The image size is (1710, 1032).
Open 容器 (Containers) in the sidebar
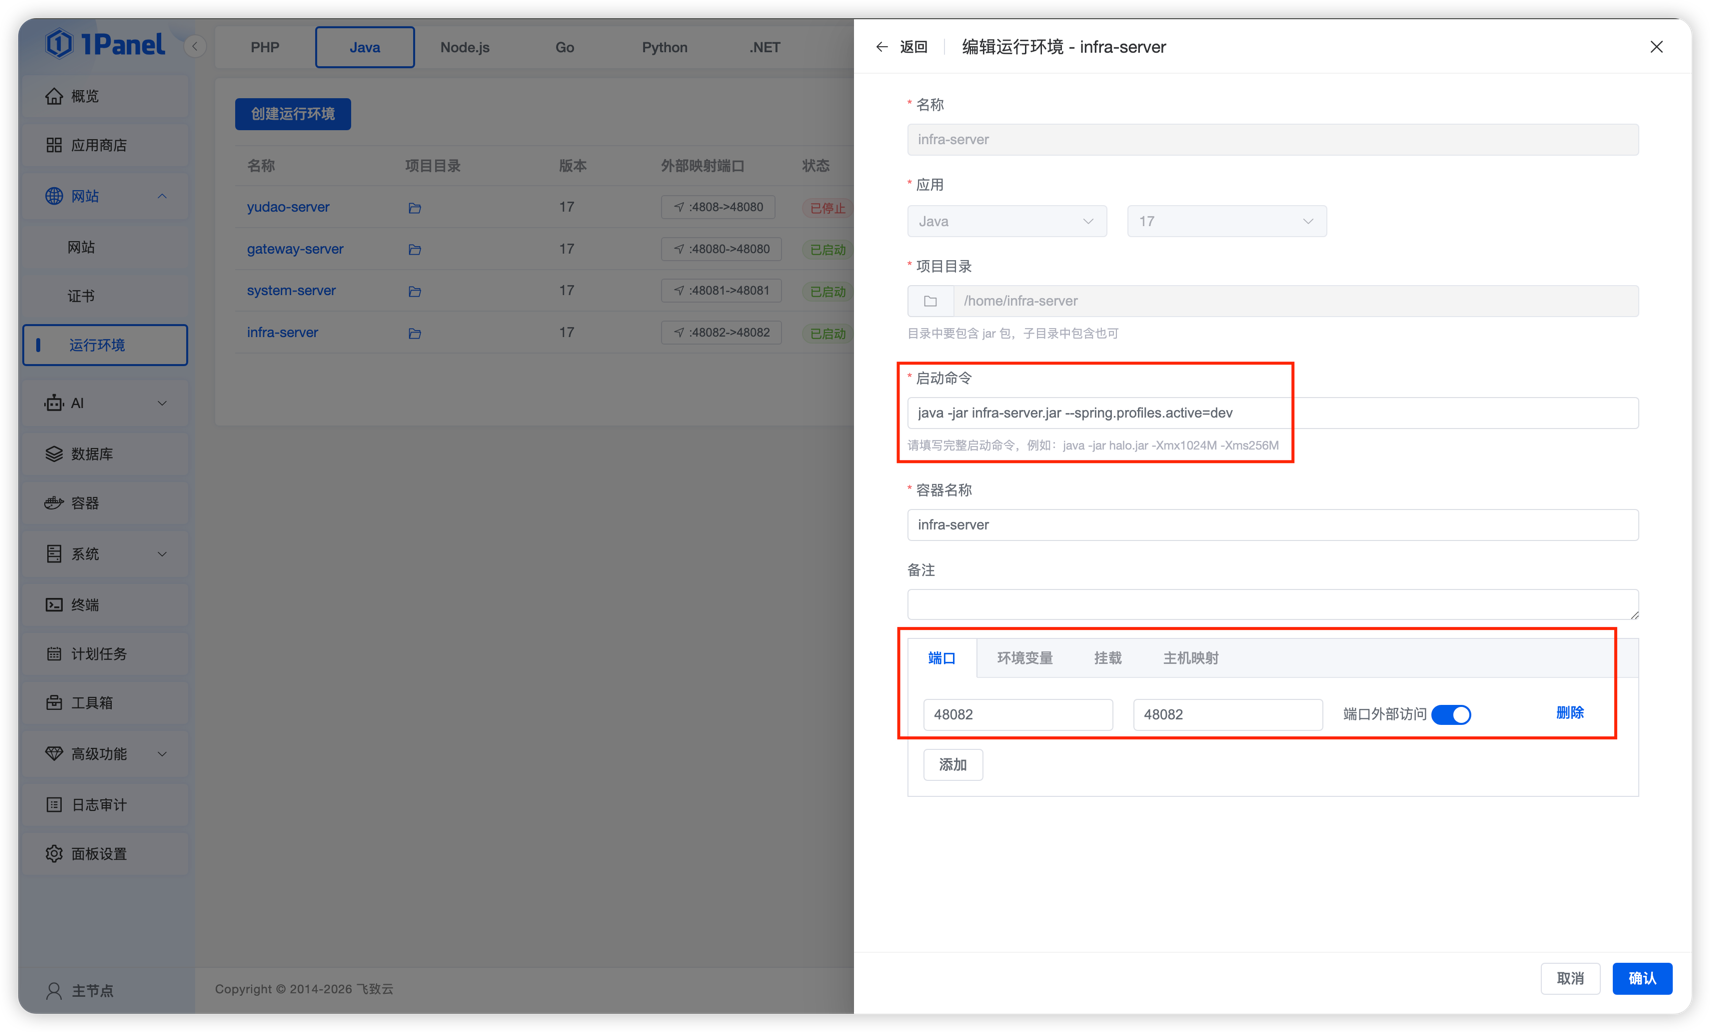(85, 503)
